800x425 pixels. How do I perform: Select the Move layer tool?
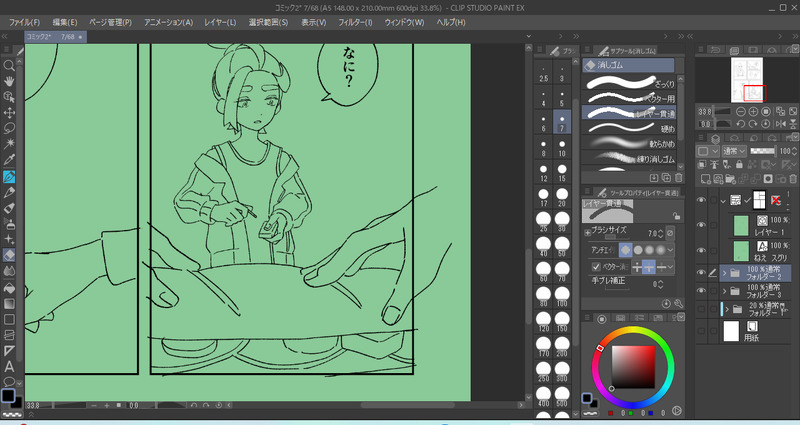tap(9, 113)
